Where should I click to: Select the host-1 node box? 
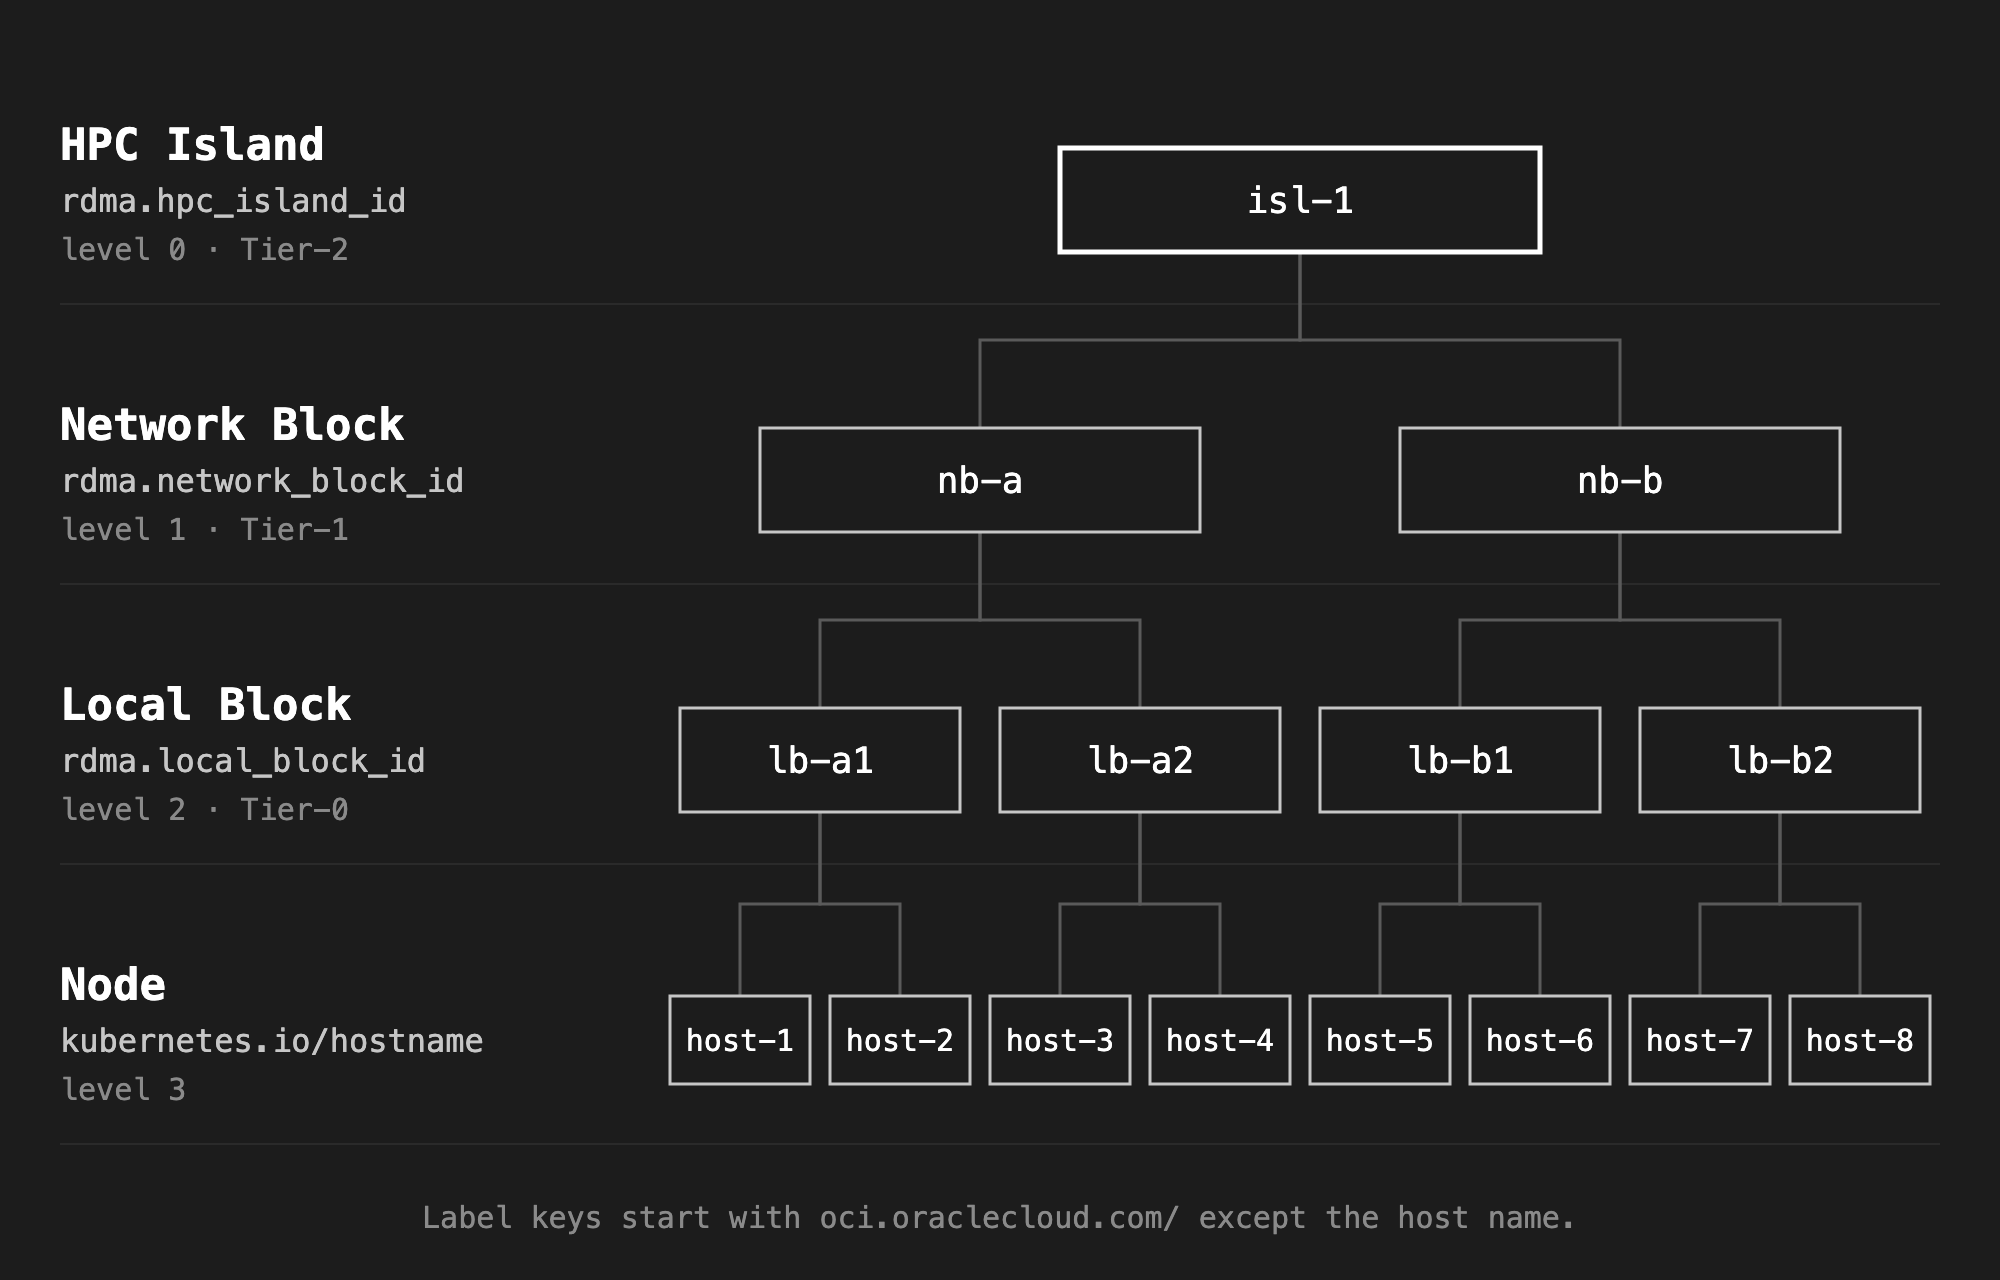click(x=739, y=1040)
